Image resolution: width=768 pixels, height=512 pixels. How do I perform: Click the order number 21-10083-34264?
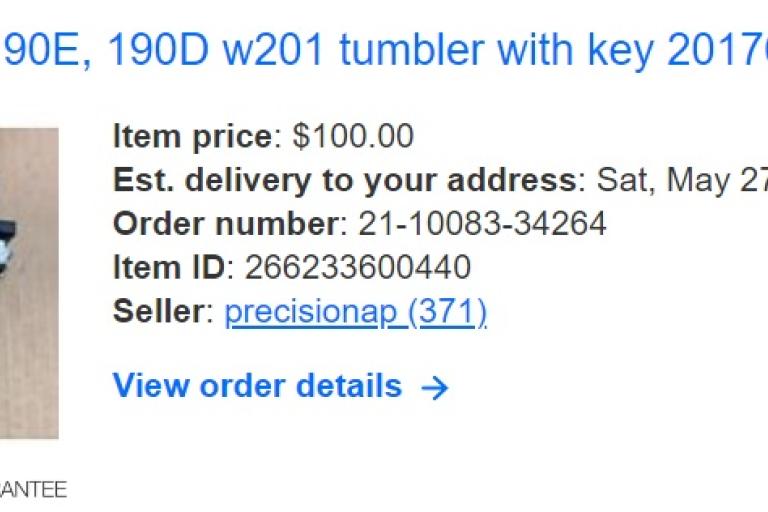click(482, 224)
